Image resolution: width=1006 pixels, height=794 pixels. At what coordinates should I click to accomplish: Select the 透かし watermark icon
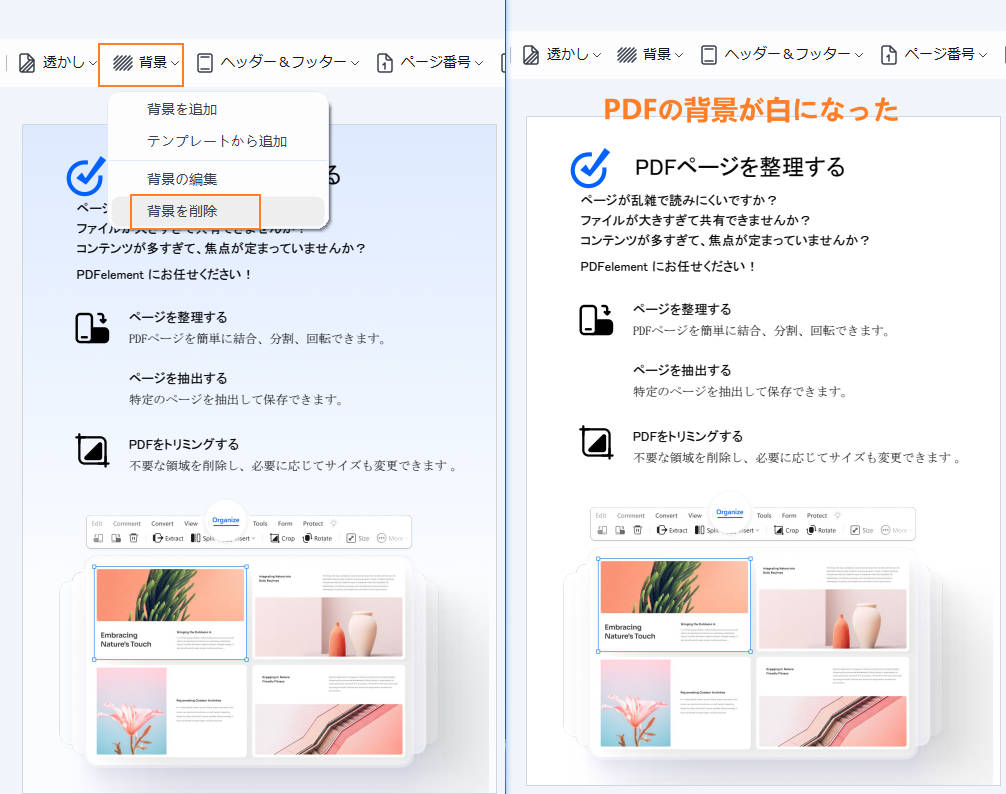pyautogui.click(x=26, y=62)
